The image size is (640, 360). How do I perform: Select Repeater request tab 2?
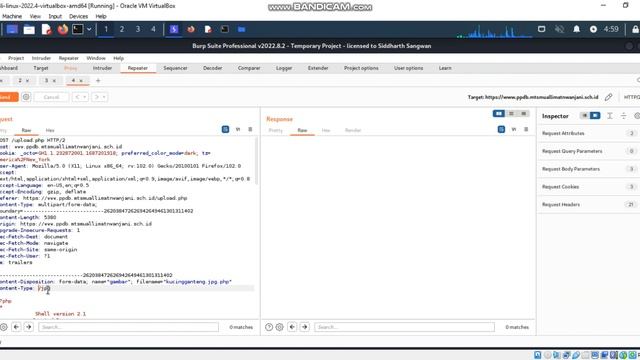tap(20, 81)
